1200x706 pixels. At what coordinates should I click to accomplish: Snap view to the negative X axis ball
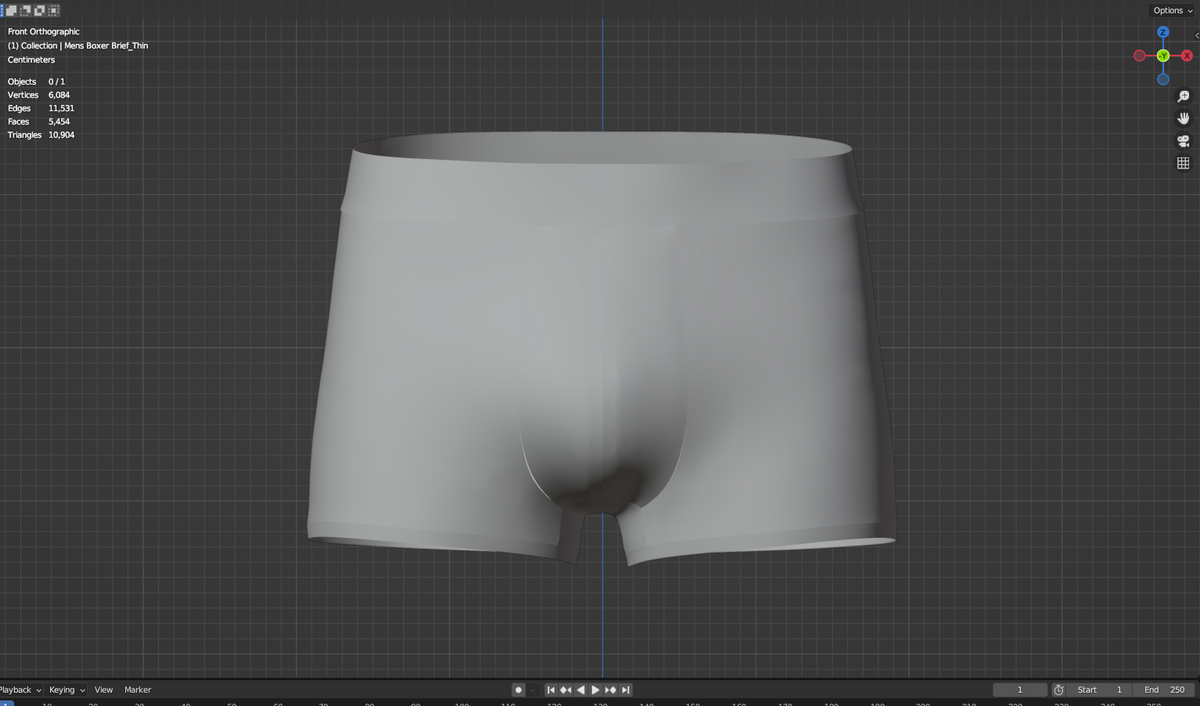point(1139,56)
